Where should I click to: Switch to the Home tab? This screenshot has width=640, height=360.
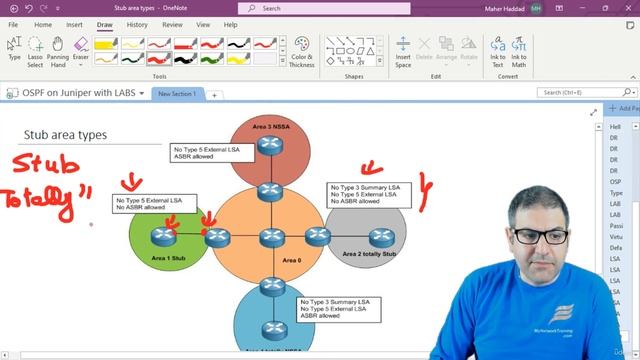[x=43, y=25]
